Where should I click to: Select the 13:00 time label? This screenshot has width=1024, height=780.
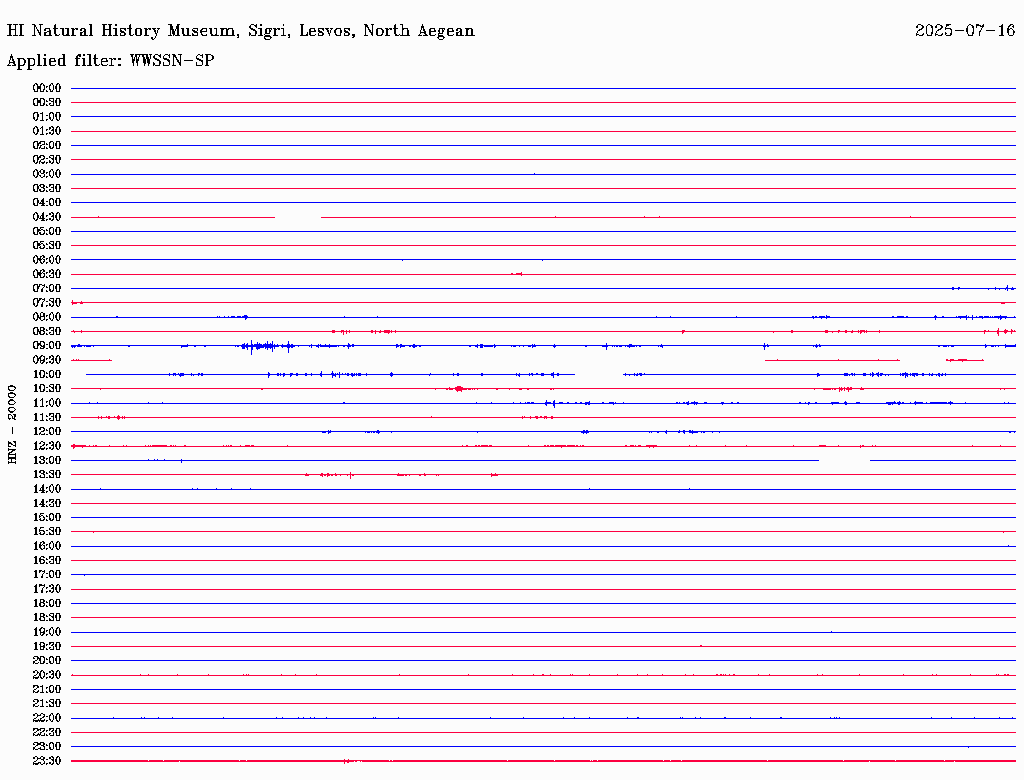[x=47, y=461]
